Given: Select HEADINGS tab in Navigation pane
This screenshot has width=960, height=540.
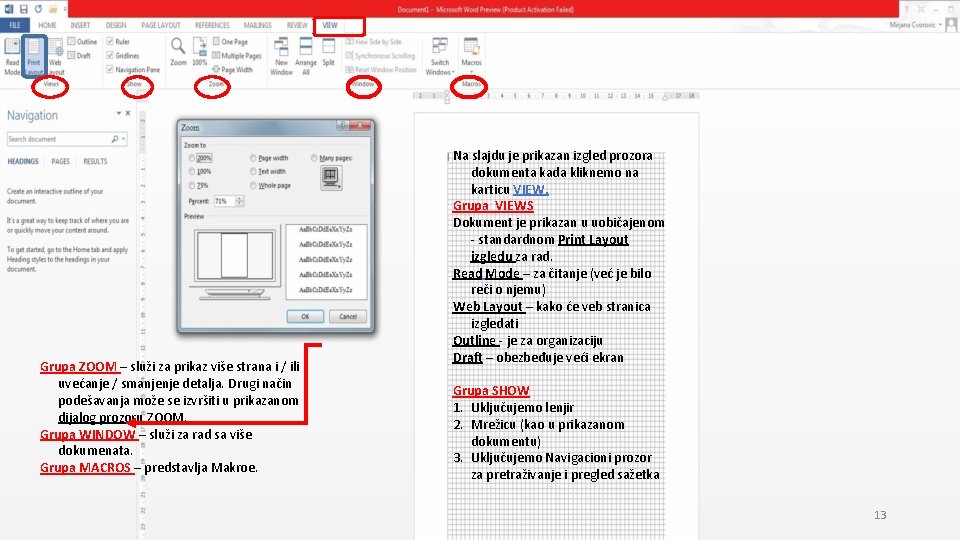Looking at the screenshot, I should click(23, 162).
